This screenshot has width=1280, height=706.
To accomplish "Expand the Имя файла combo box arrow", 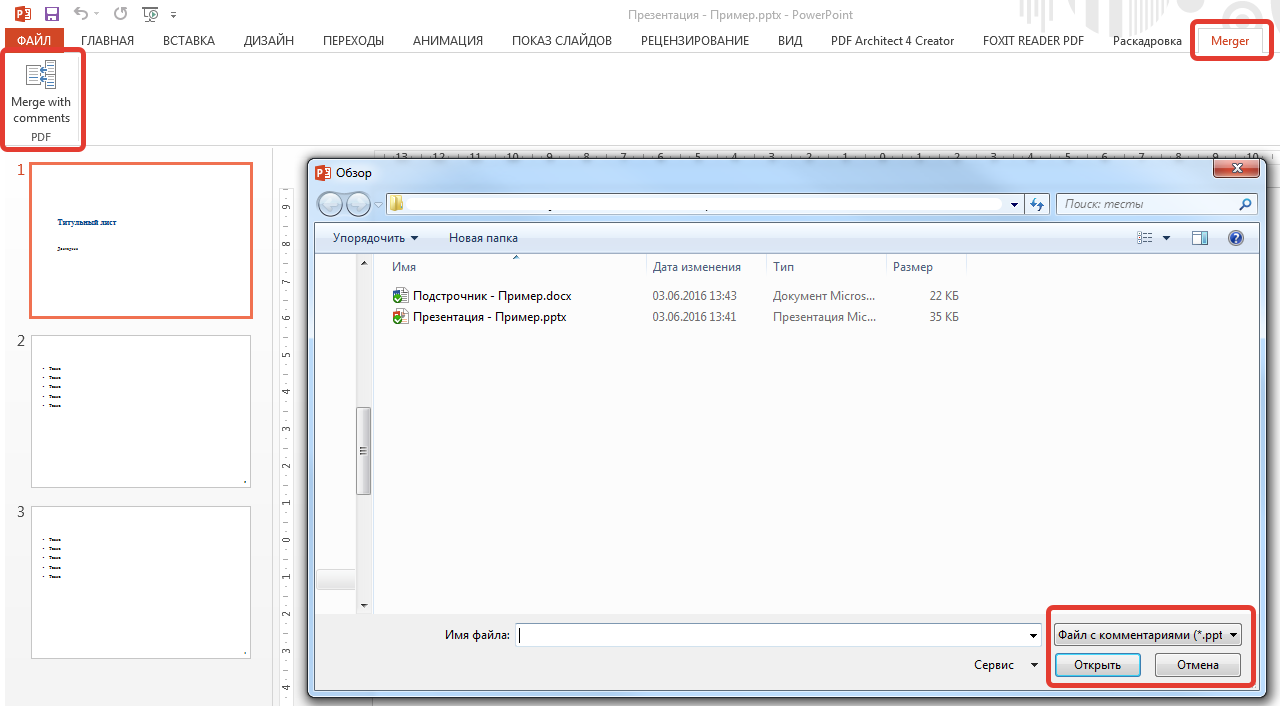I will (x=1033, y=635).
